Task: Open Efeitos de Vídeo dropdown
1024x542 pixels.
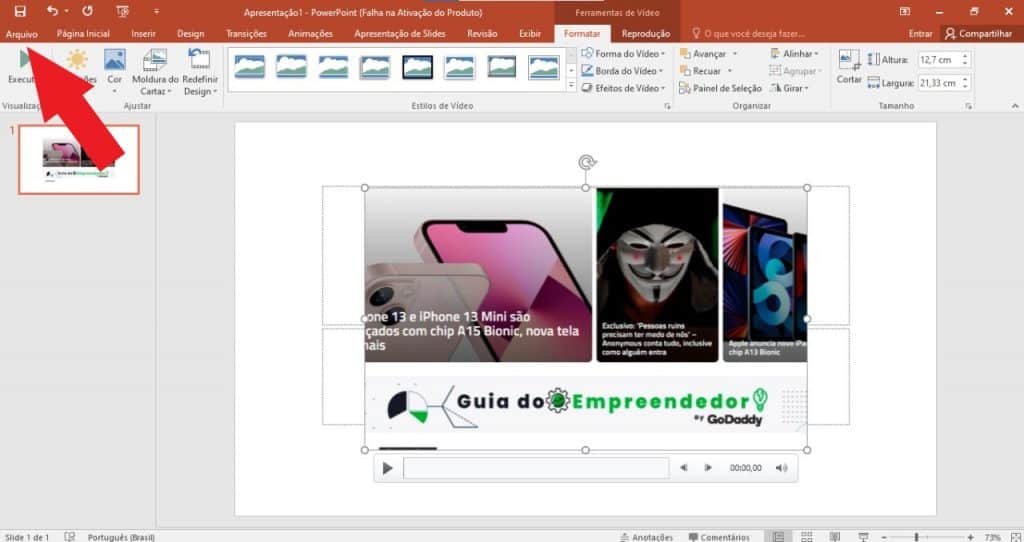Action: click(623, 88)
